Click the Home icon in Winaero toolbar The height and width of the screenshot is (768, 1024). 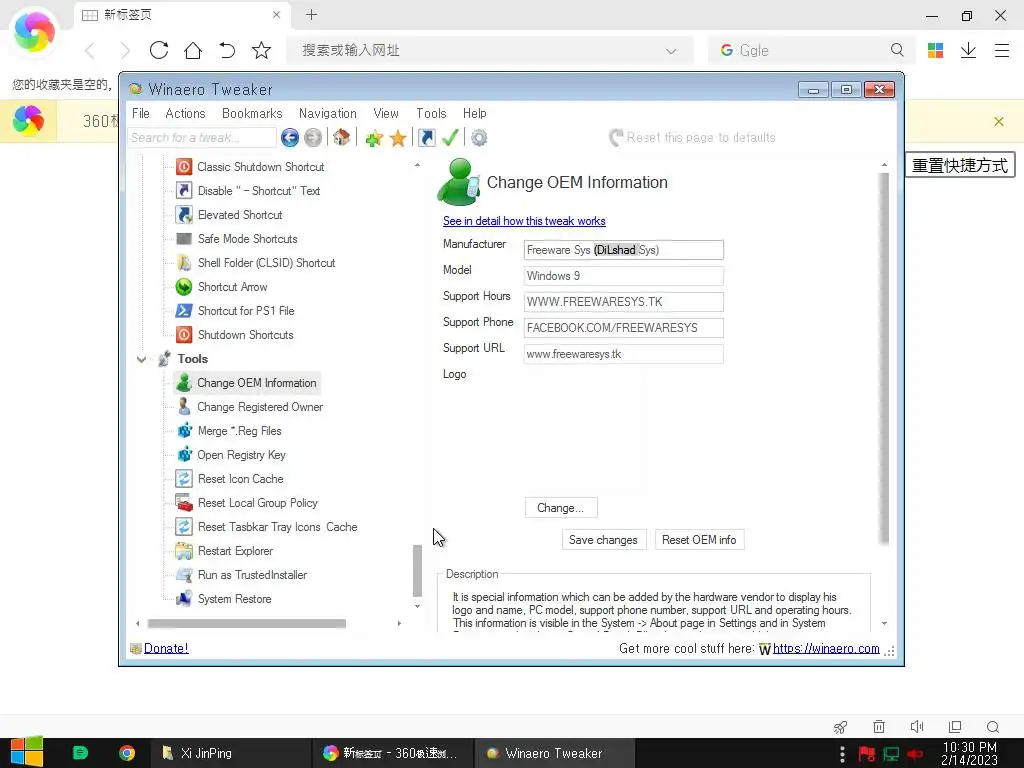pos(341,138)
